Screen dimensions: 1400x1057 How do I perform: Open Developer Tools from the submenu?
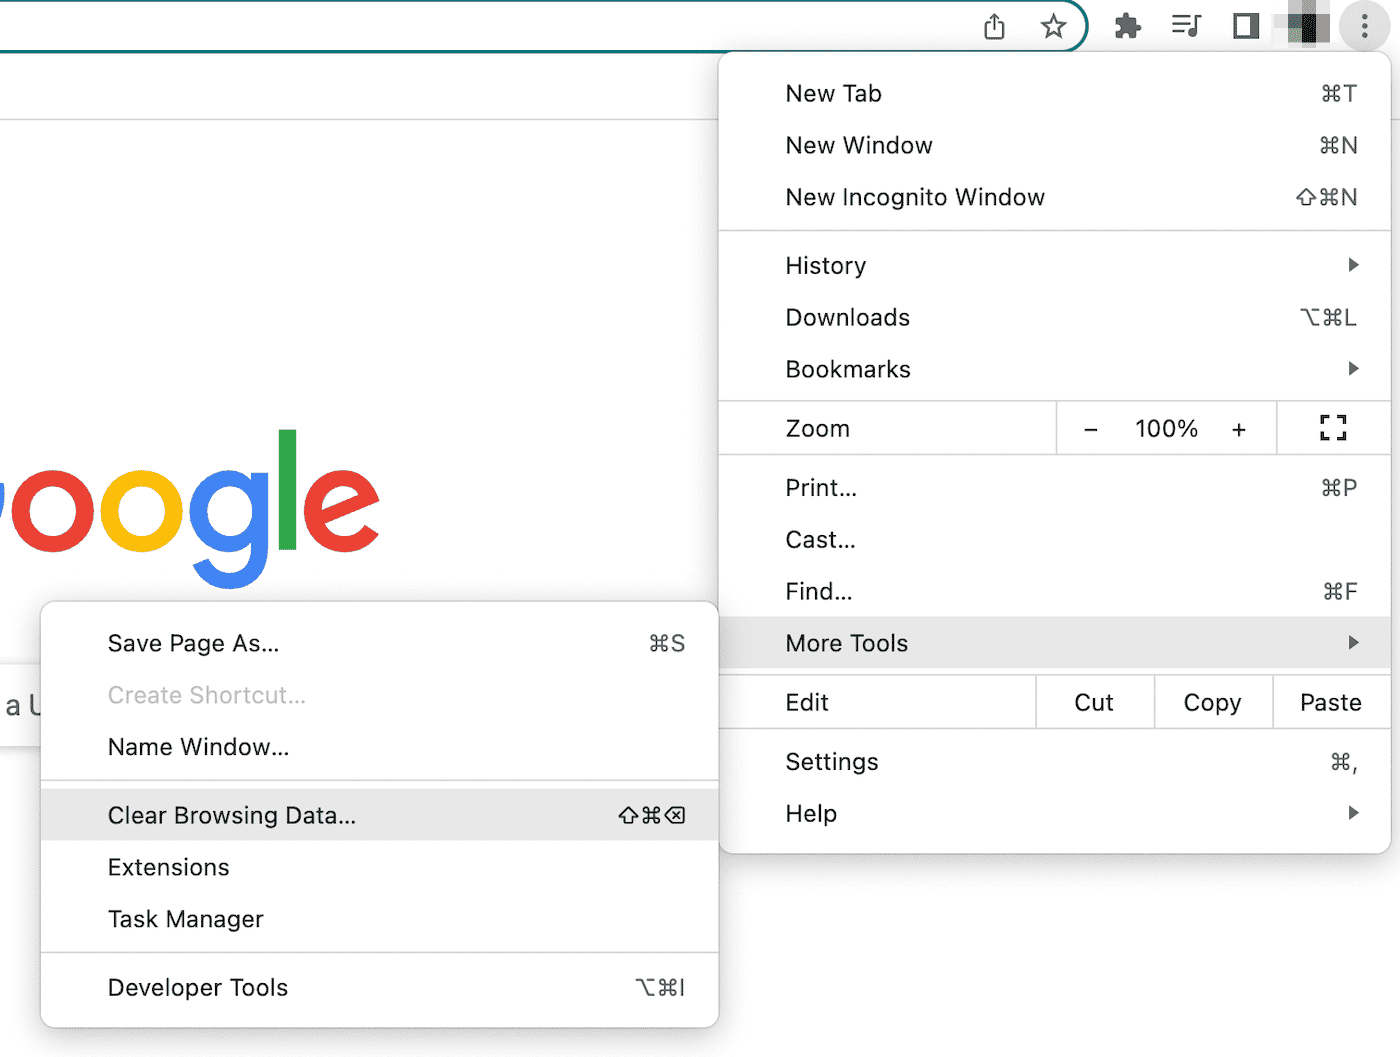(x=197, y=987)
